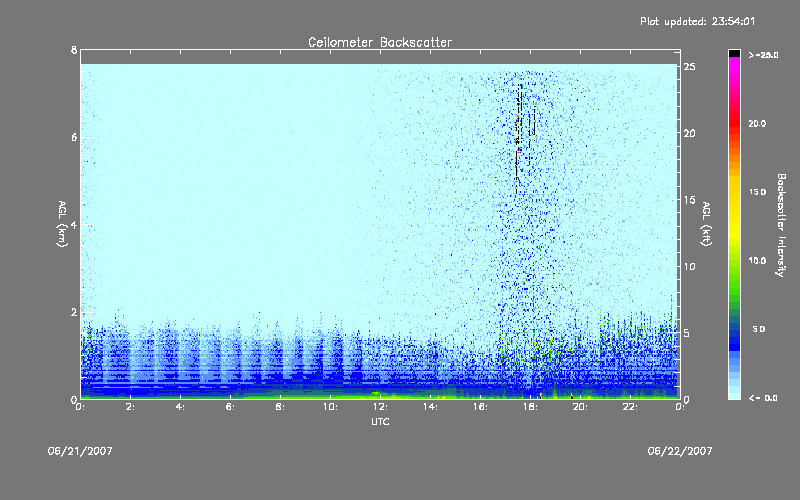Click the 5 kft tick label
This screenshot has width=800, height=500.
click(687, 333)
